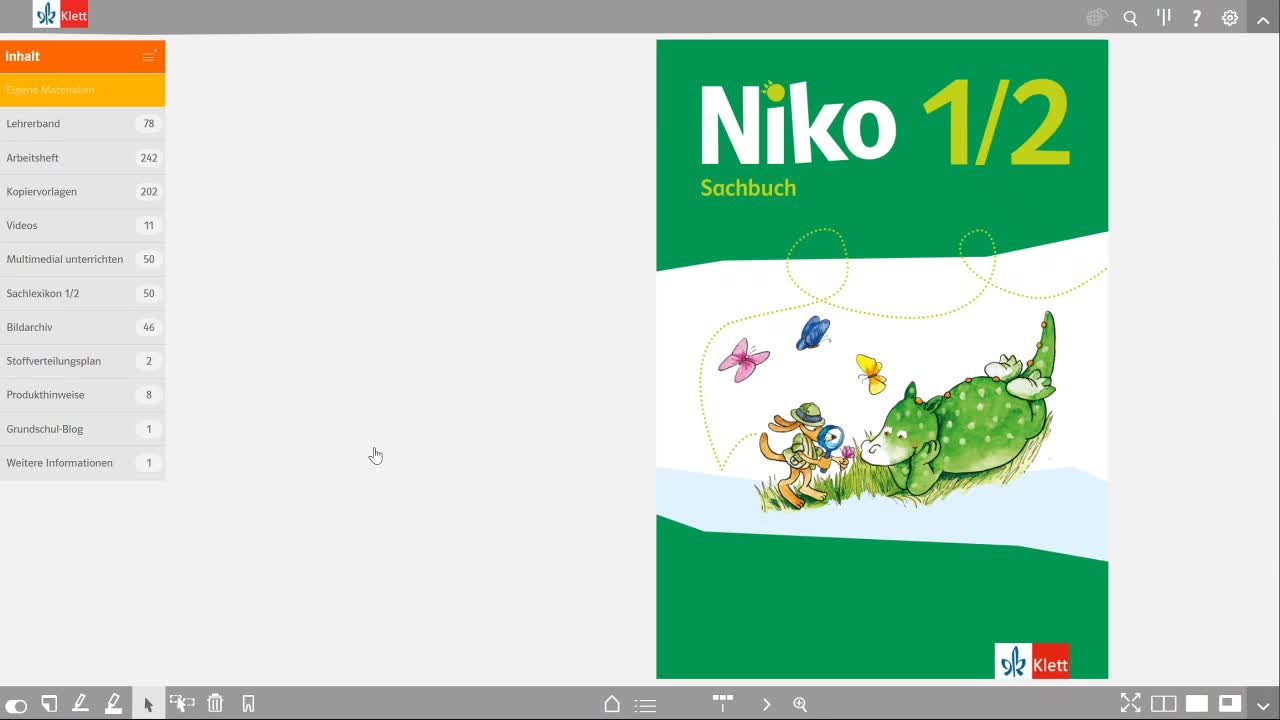Image resolution: width=1280 pixels, height=720 pixels.
Task: Click the count badge 46 beside Bildarchiv
Action: [x=149, y=328]
